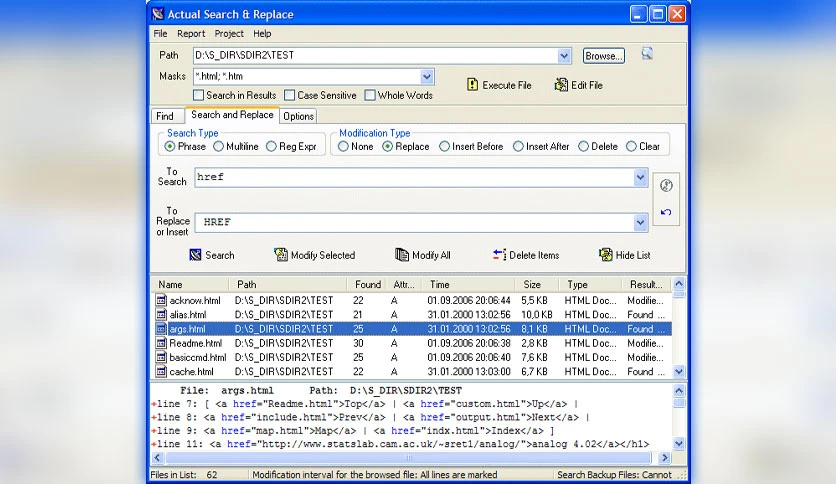Click the Modify All icon
836x484 pixels.
pyautogui.click(x=402, y=255)
